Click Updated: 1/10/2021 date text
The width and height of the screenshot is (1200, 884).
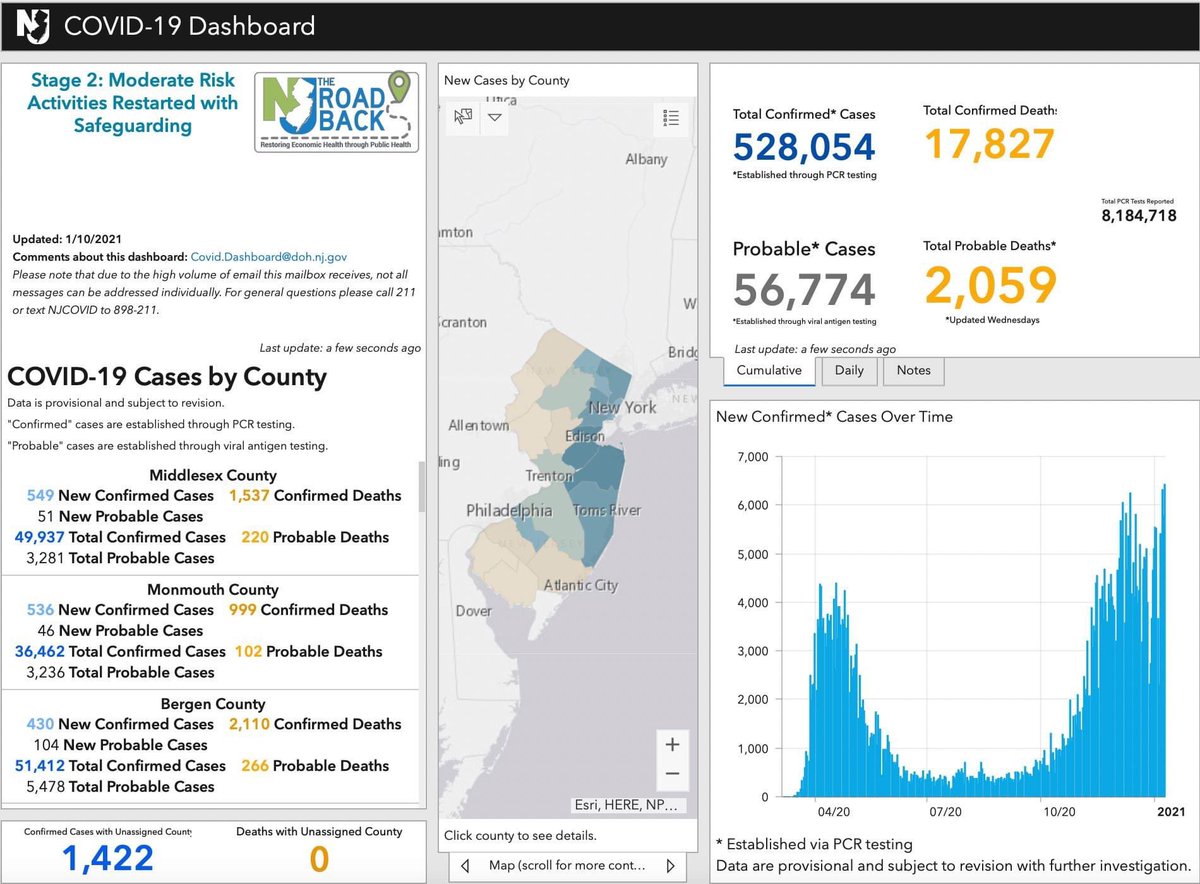tap(67, 240)
